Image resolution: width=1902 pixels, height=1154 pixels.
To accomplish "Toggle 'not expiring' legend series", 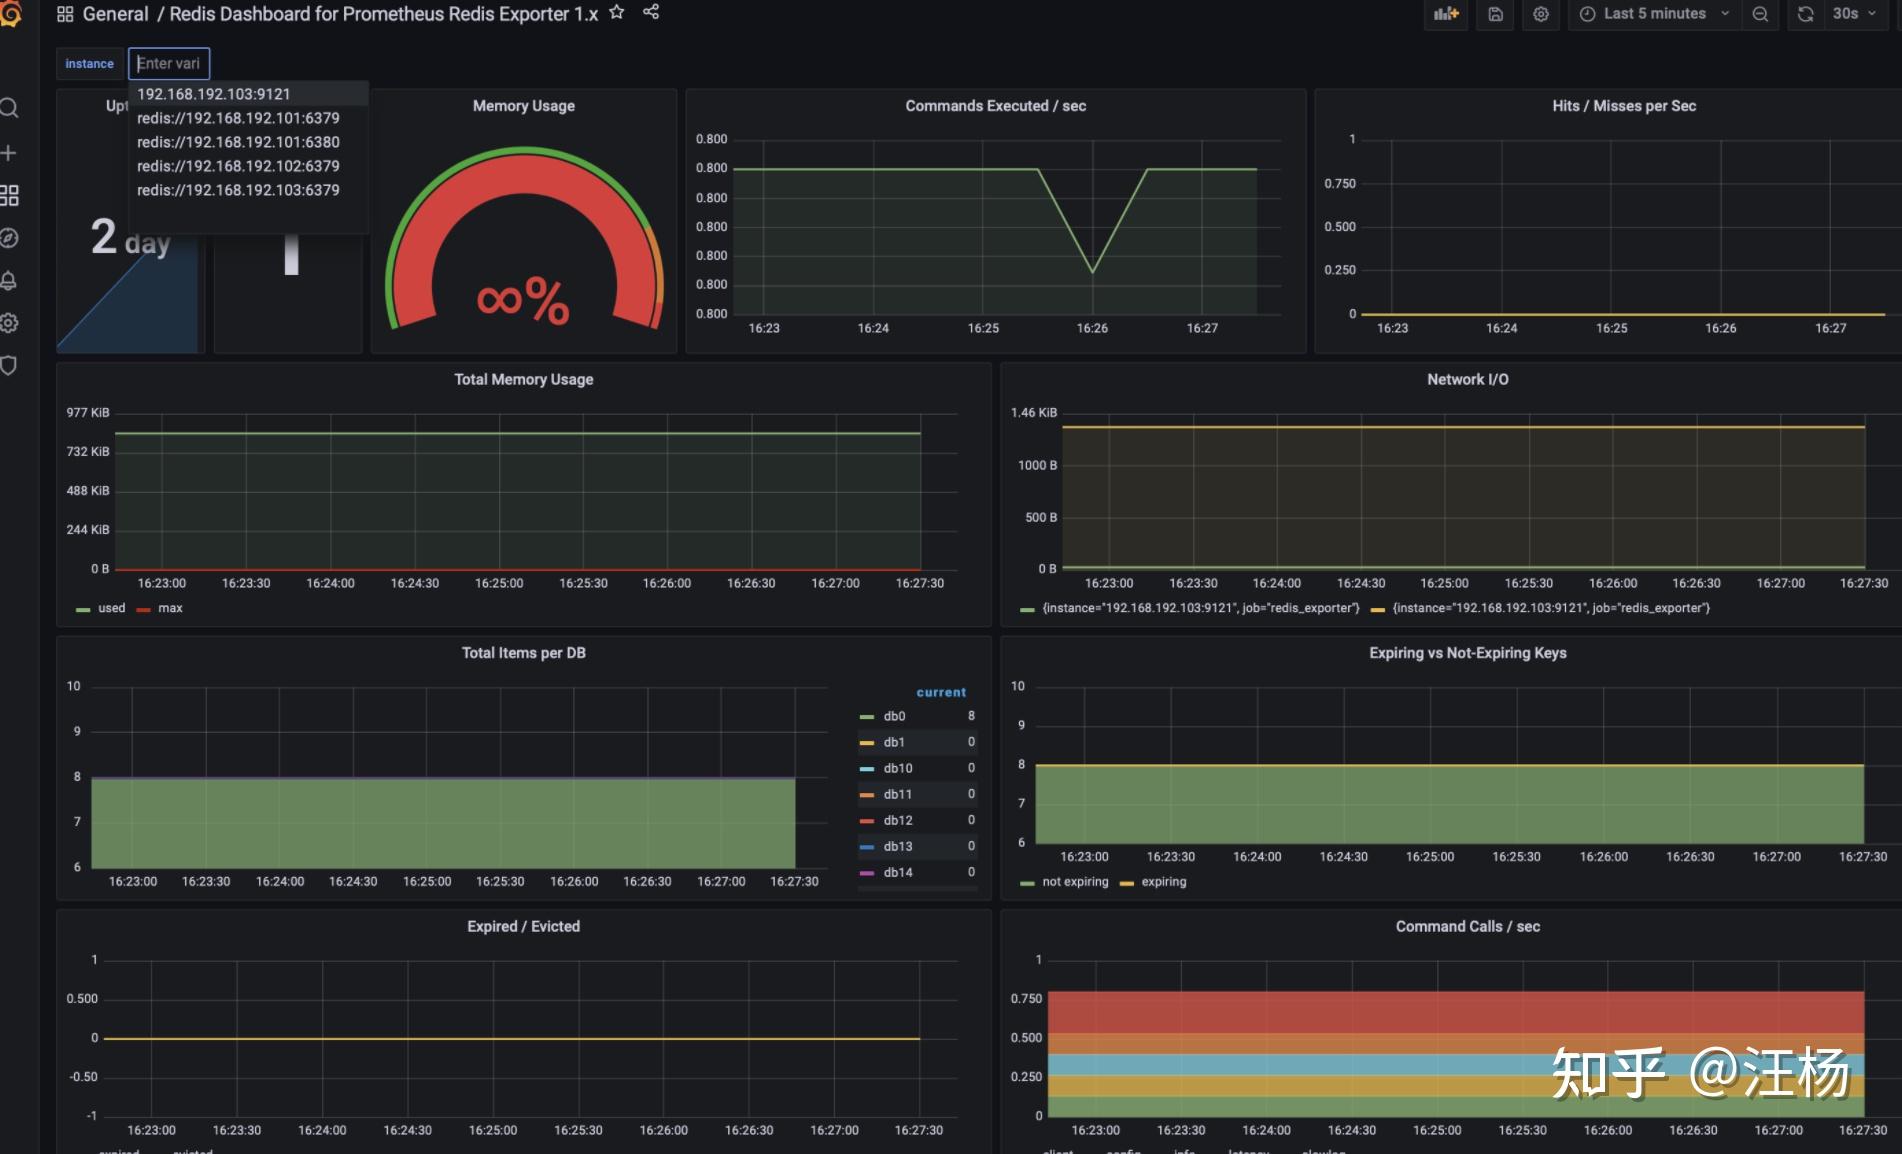I will [1075, 882].
